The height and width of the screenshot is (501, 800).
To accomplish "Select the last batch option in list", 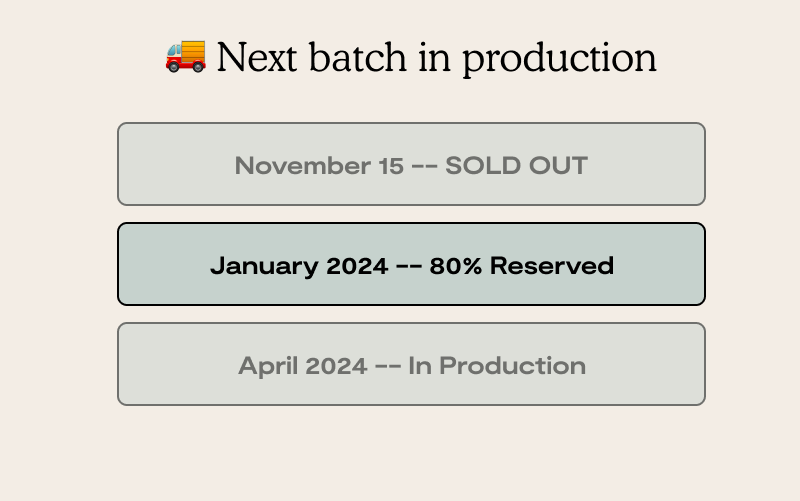I will pyautogui.click(x=411, y=364).
